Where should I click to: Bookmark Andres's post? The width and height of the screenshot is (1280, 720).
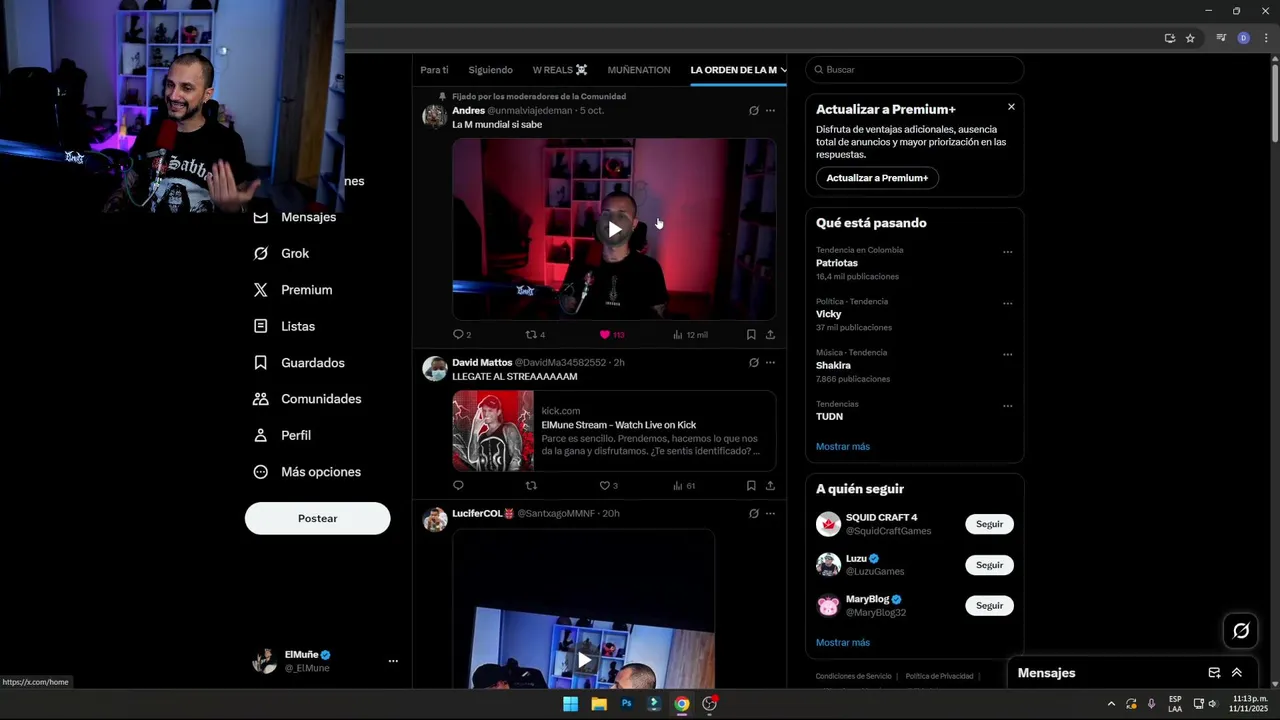(x=751, y=334)
